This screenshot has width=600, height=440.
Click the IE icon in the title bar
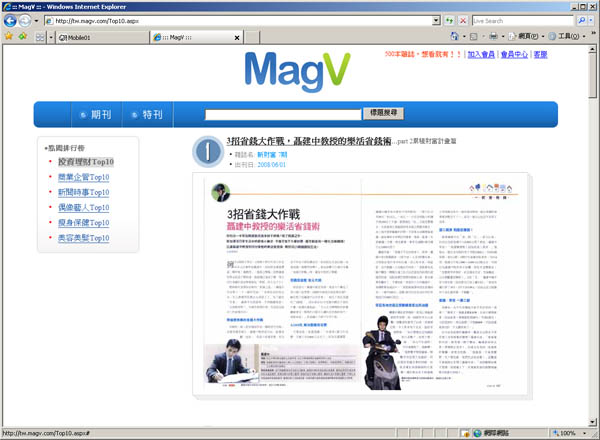click(x=7, y=7)
